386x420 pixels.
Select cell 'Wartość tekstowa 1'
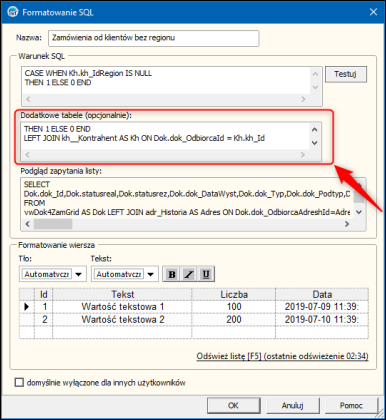(x=122, y=307)
